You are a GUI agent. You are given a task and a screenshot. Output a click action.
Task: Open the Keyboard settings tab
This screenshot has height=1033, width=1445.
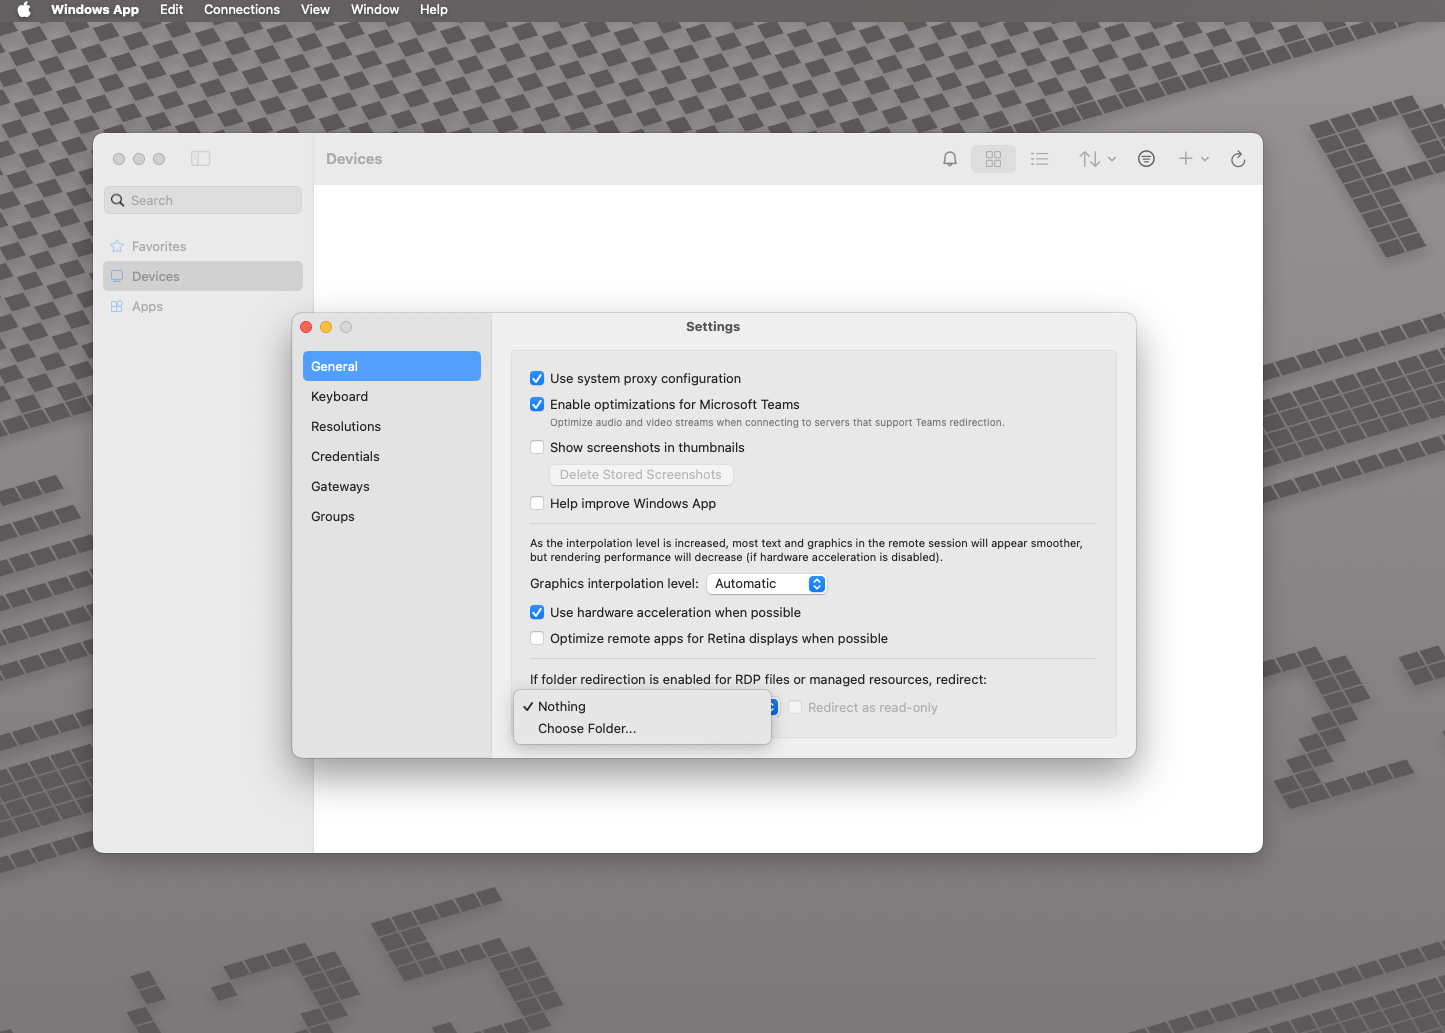click(x=392, y=396)
